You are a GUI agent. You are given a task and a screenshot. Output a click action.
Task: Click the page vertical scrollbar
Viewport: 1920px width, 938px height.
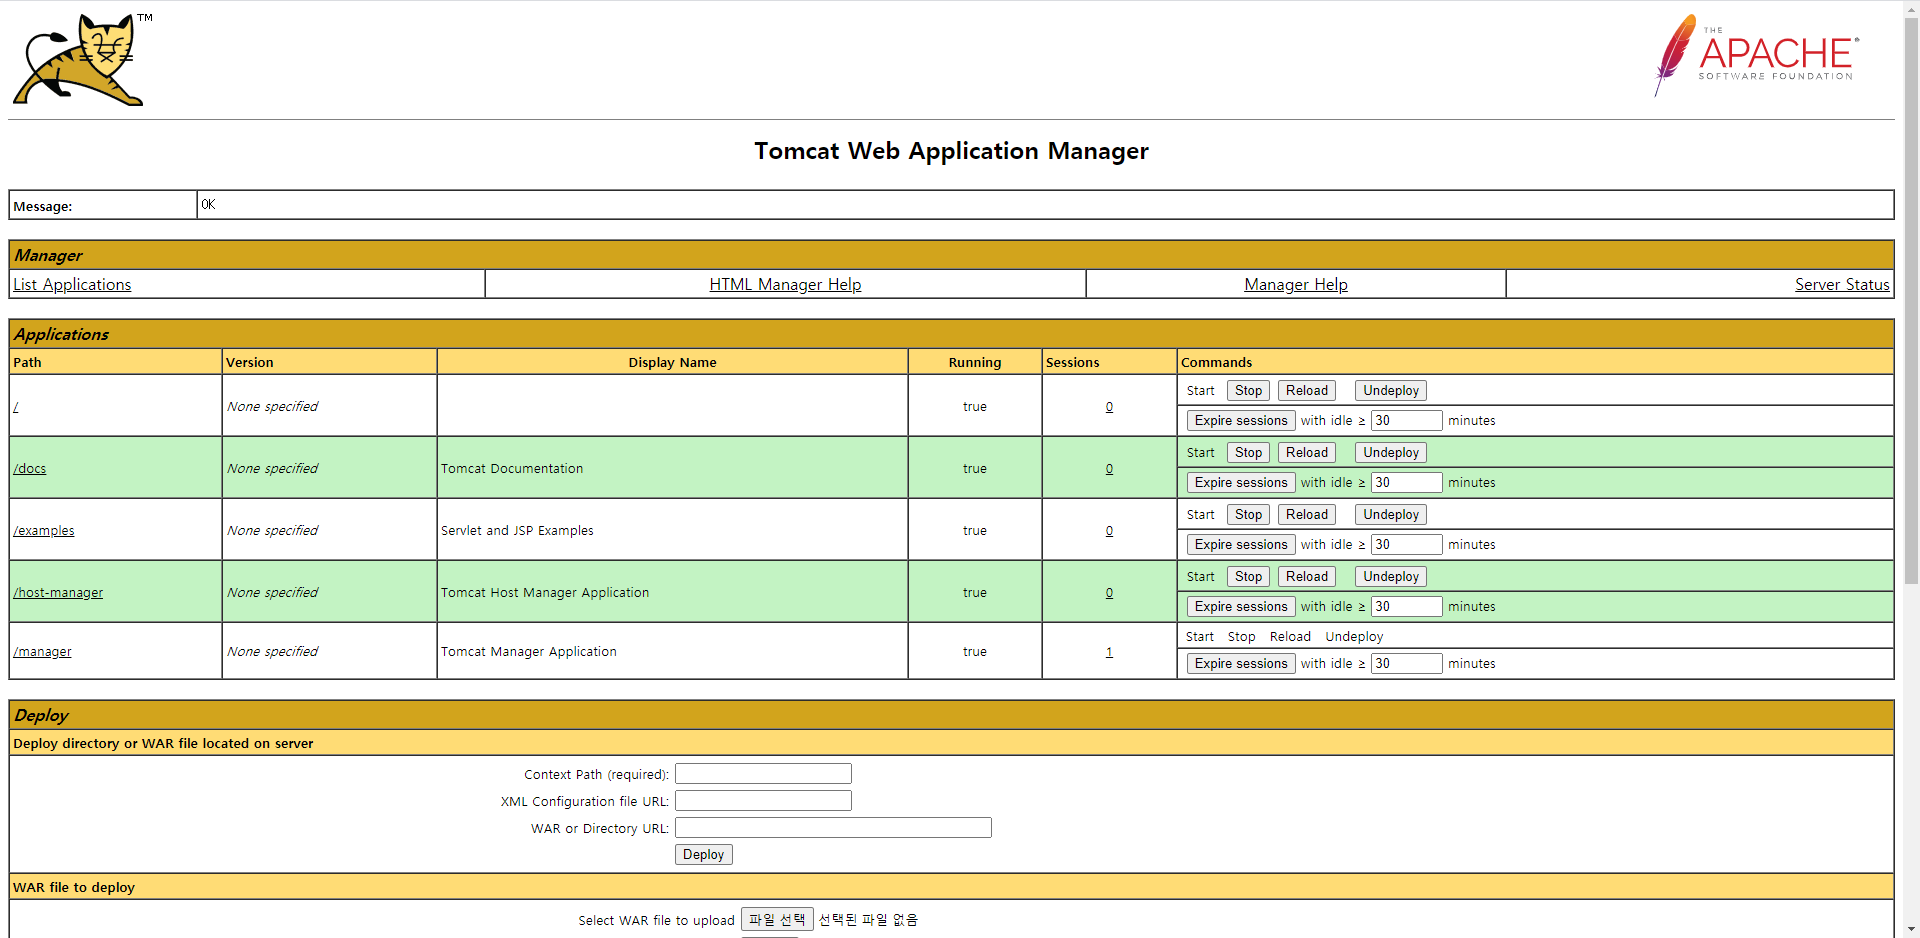coord(1911,300)
